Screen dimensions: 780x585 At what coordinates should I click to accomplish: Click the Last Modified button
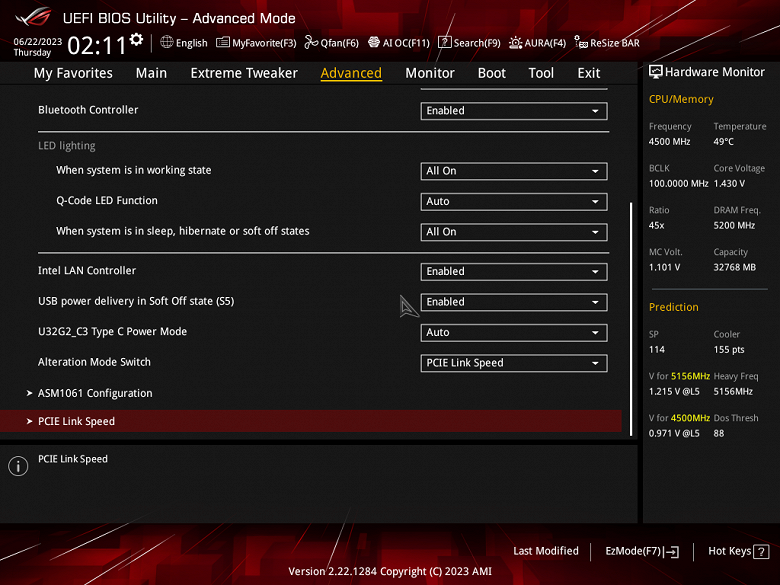pos(546,551)
